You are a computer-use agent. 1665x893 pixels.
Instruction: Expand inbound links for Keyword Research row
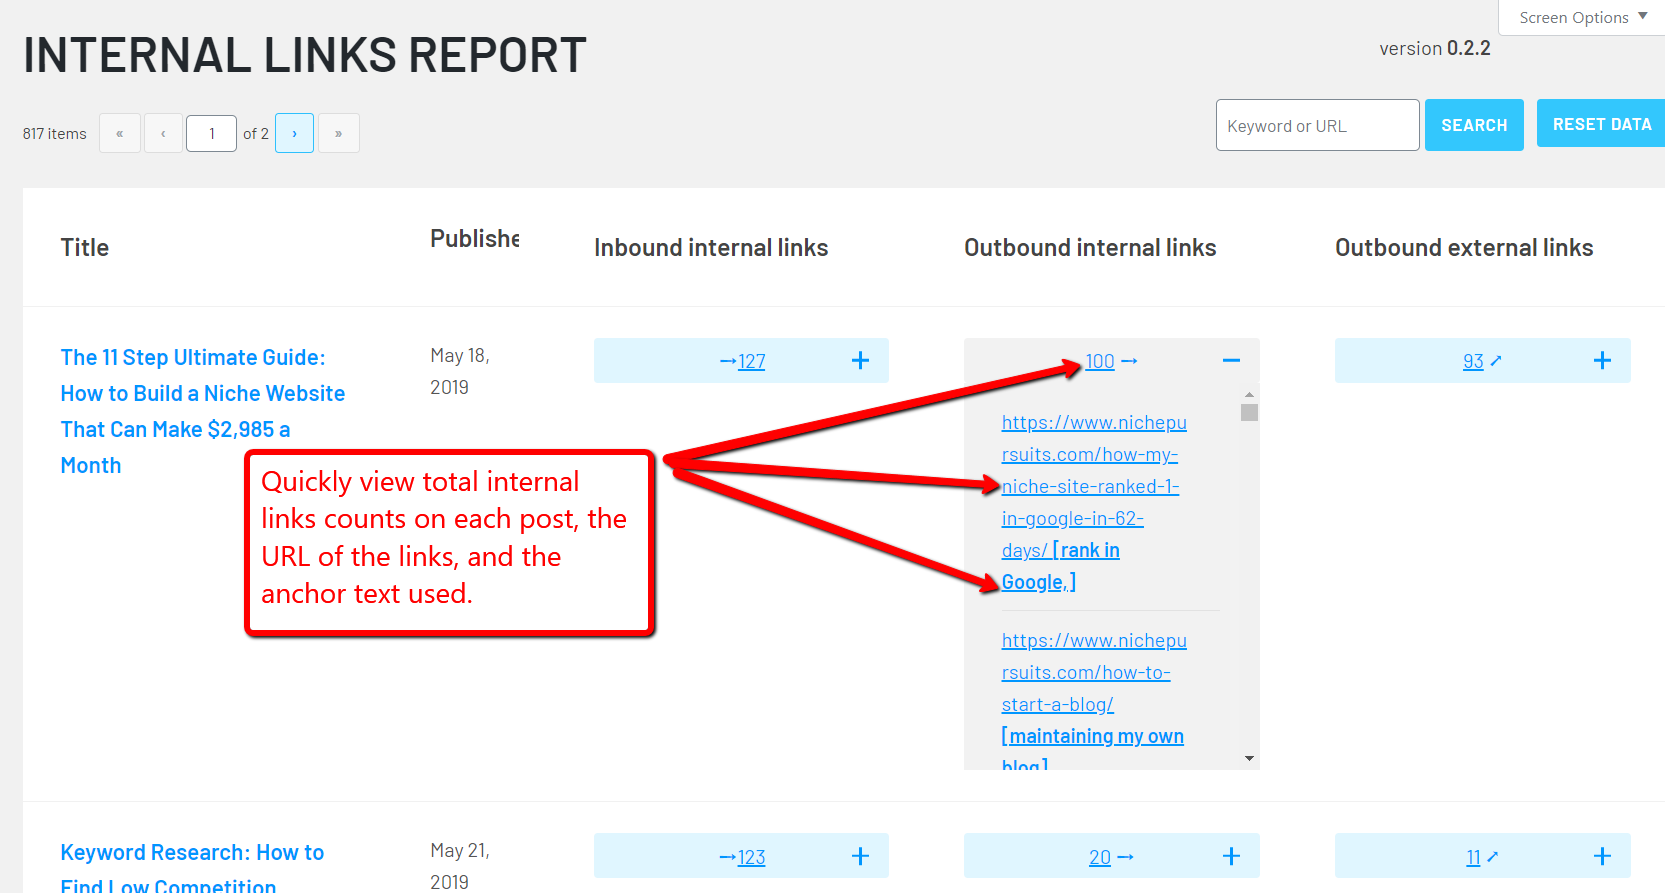pos(860,857)
